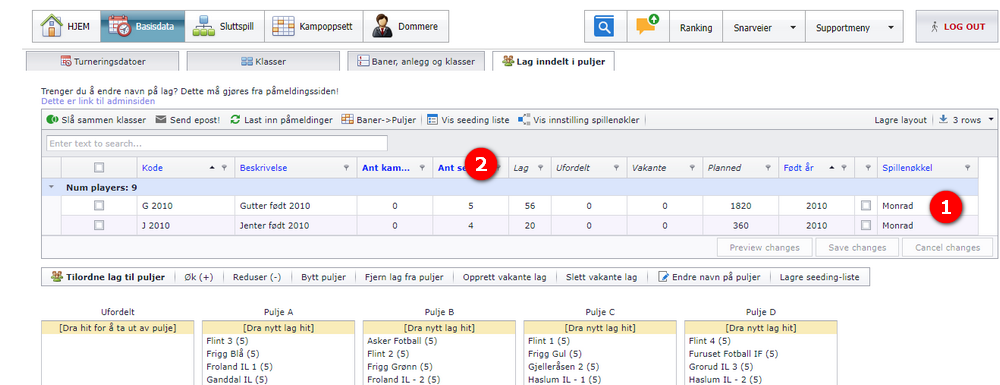Click the LOG OUT button
This screenshot has width=1000, height=385.
tap(957, 27)
